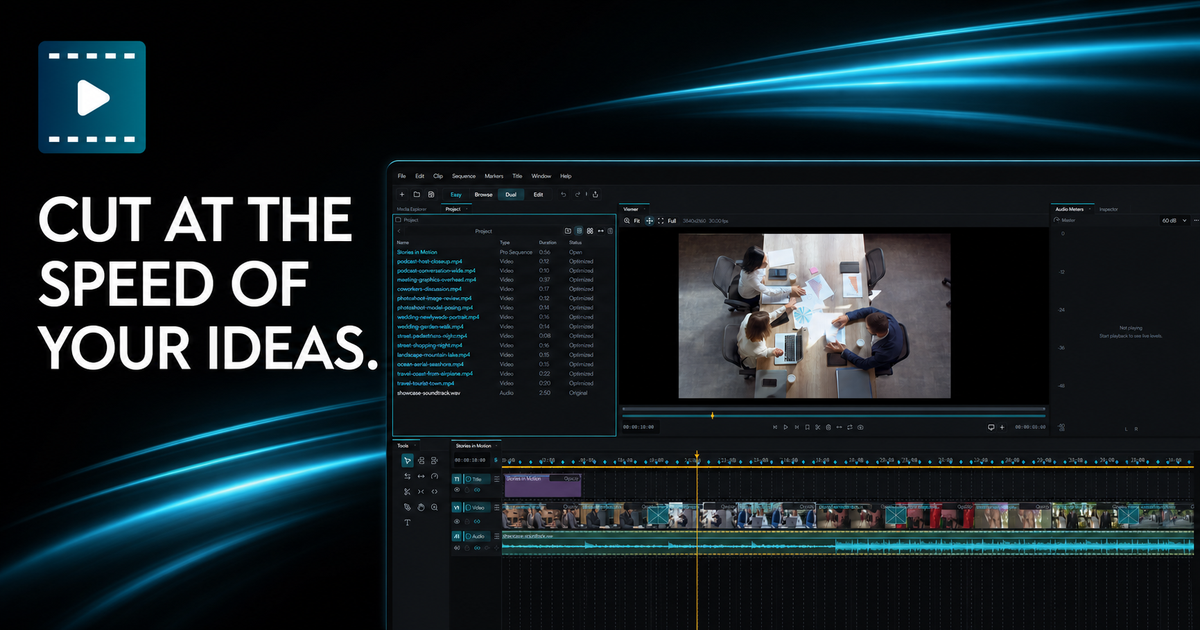Open the Sequence menu
1200x630 pixels.
click(x=464, y=176)
